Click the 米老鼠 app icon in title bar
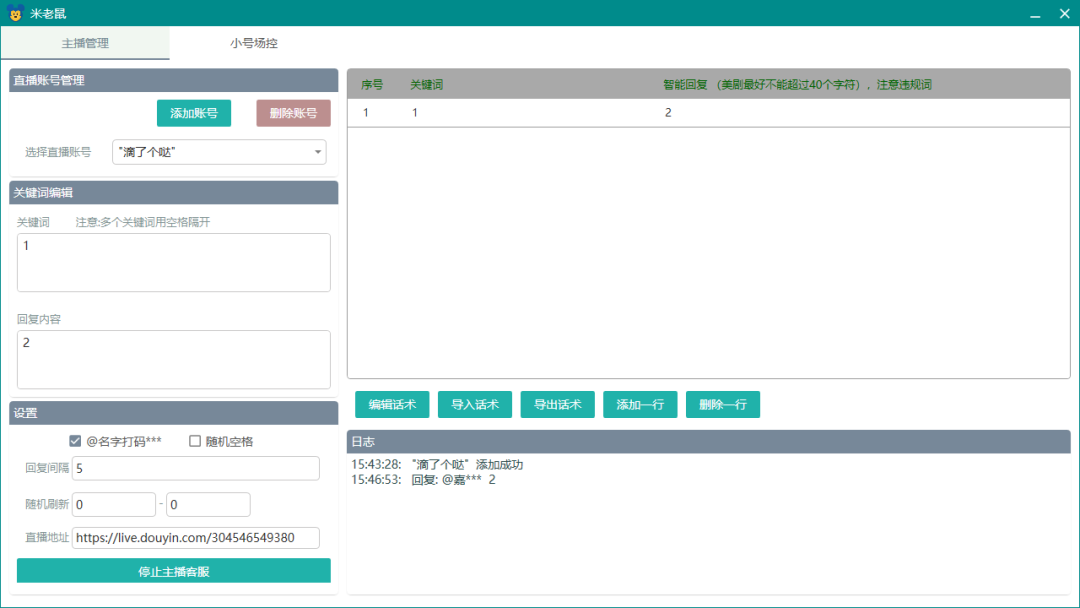Screen dimensions: 1080x608 tap(15, 14)
